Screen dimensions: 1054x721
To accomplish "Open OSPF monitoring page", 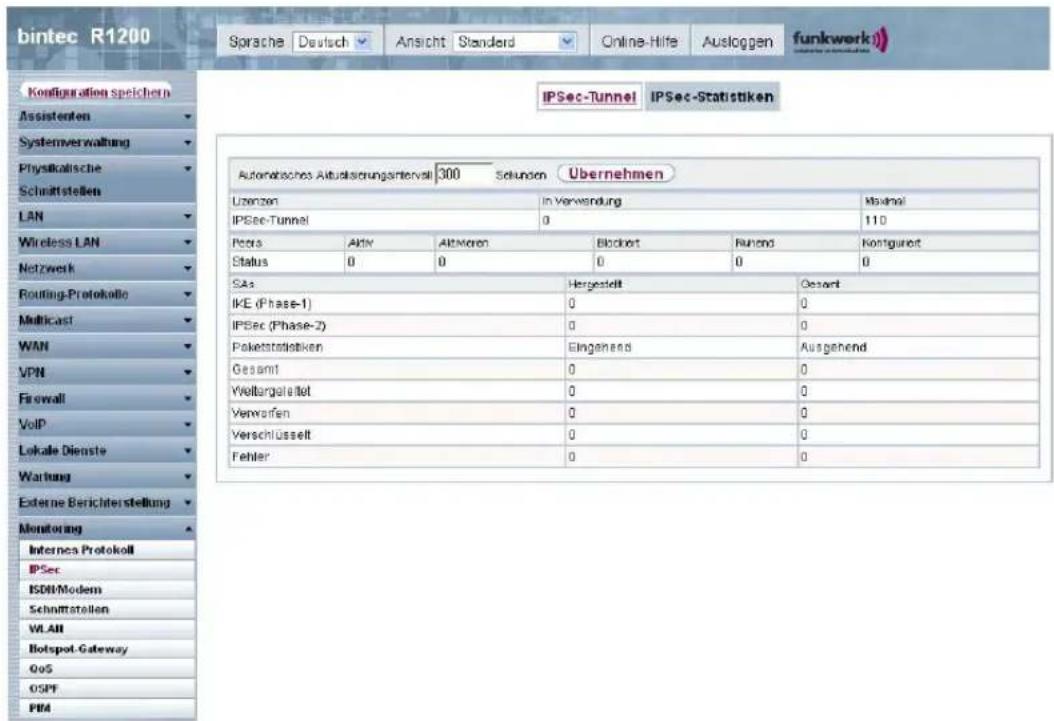I will 108,689.
